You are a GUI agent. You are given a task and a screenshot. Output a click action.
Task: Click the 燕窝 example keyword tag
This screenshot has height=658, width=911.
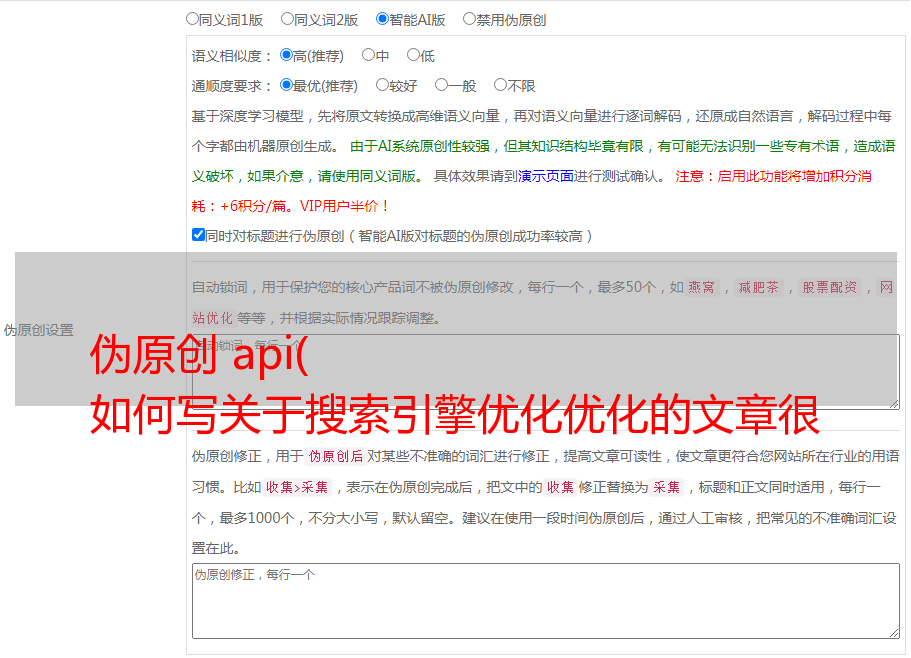[x=702, y=288]
